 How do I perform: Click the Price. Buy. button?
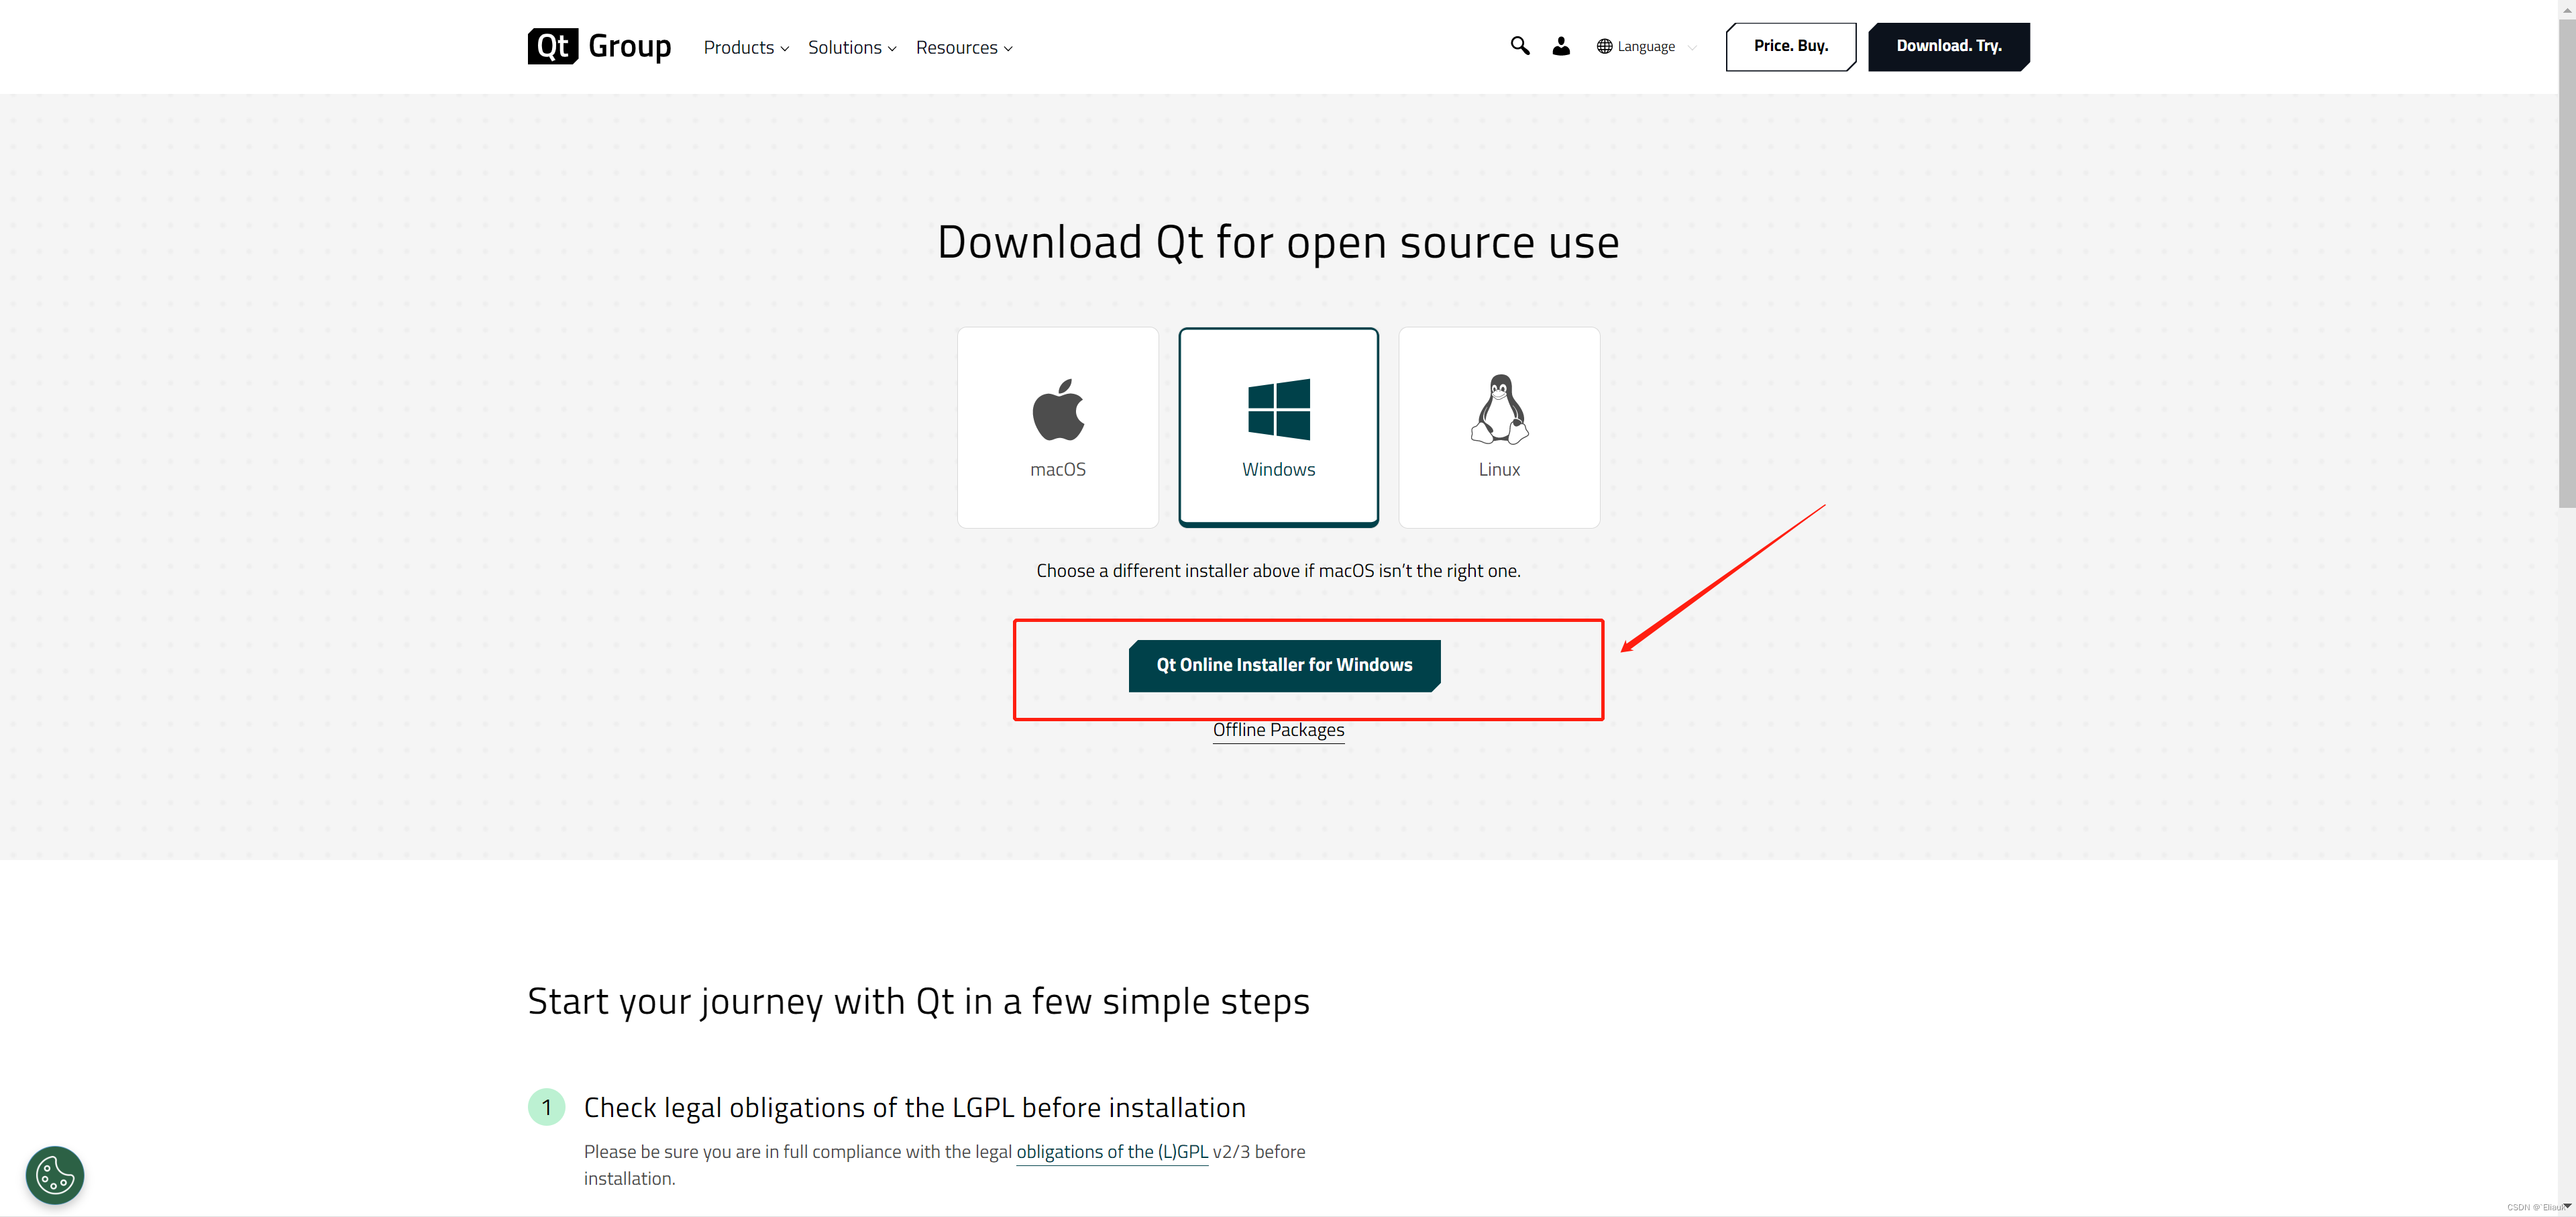pos(1790,46)
